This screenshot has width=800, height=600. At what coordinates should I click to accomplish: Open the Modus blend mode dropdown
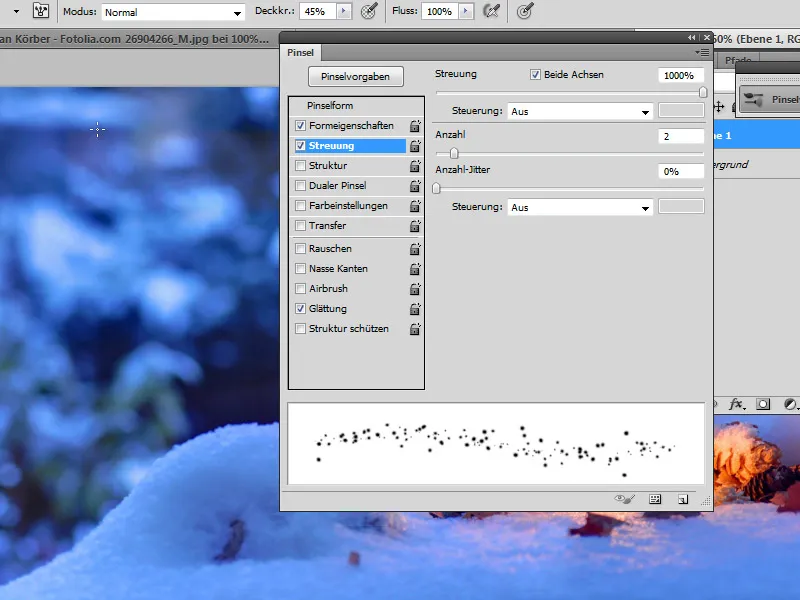pos(173,12)
